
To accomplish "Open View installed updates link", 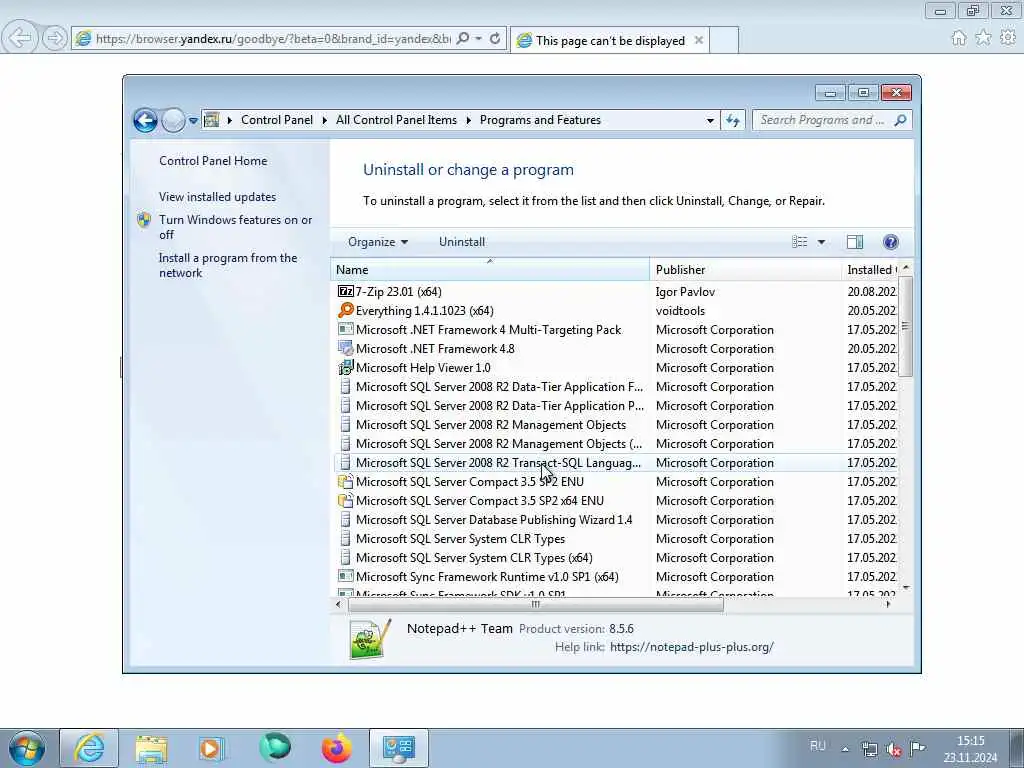I will (217, 197).
